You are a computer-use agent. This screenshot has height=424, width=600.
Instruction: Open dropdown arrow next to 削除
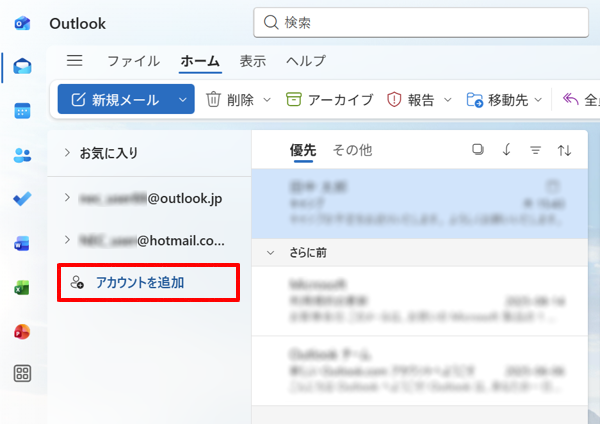coord(267,100)
